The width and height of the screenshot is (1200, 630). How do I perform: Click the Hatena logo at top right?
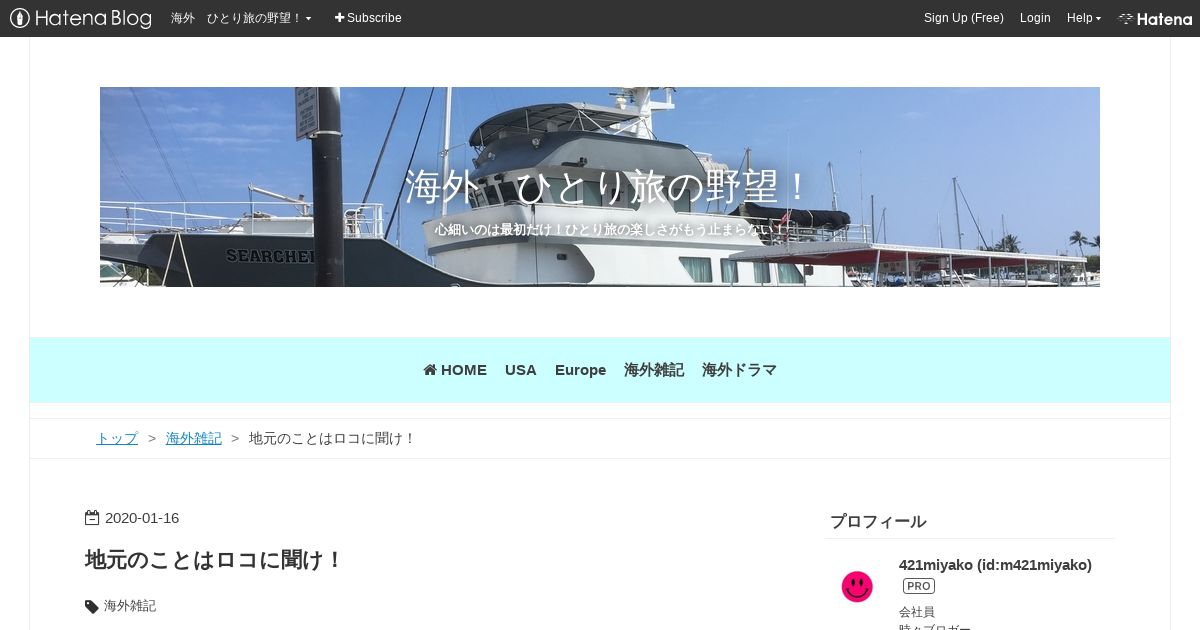[x=1155, y=19]
